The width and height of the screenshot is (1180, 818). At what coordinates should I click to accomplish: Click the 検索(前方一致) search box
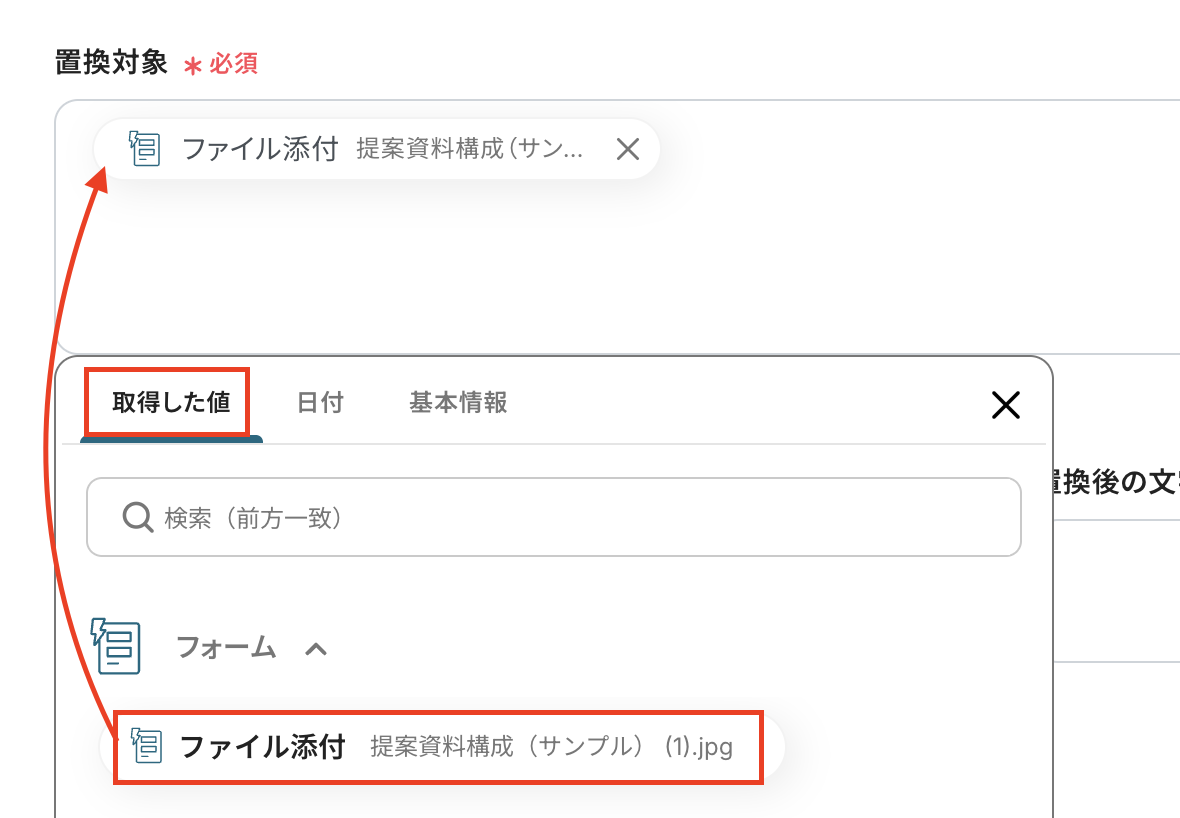[580, 518]
